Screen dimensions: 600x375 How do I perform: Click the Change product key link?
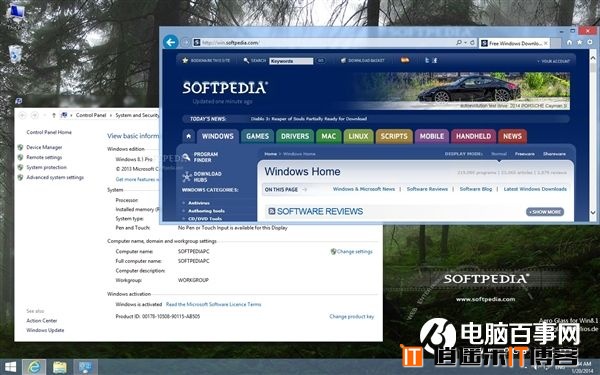(352, 316)
